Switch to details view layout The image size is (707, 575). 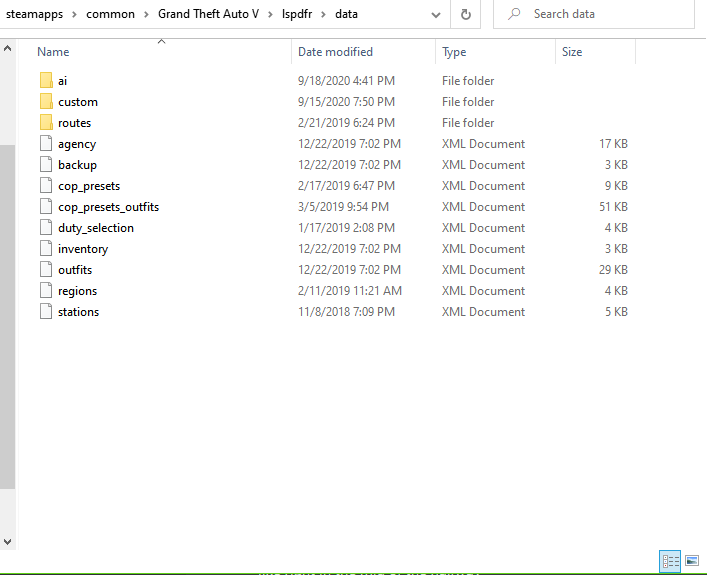pyautogui.click(x=670, y=561)
